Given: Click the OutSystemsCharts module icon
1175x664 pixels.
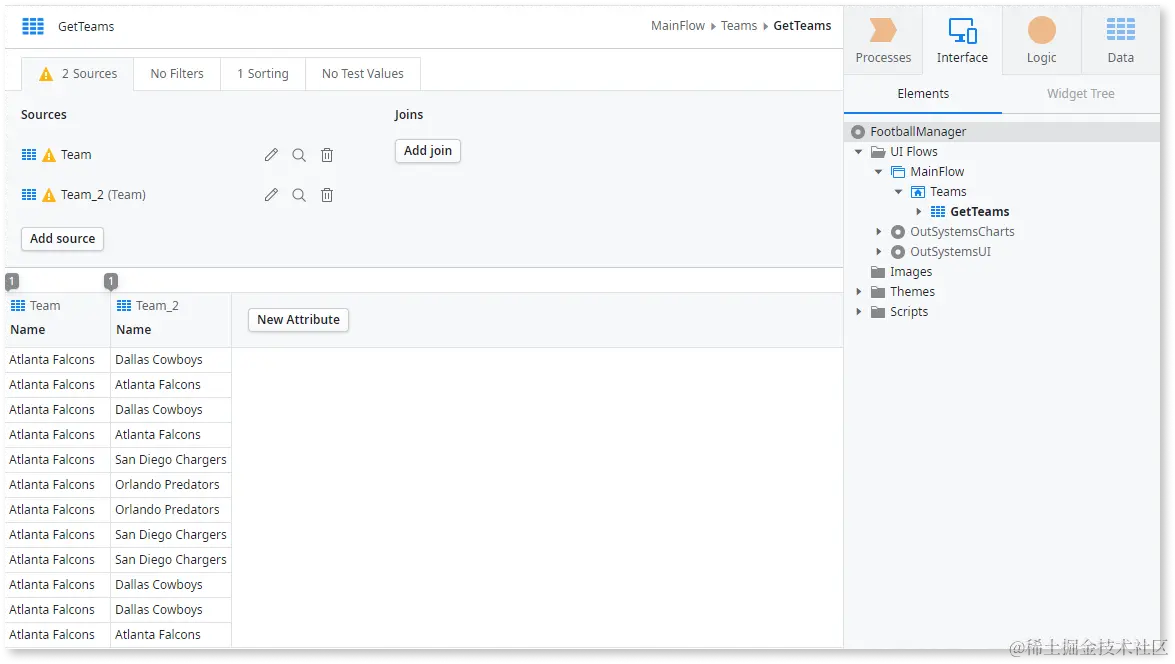Looking at the screenshot, I should point(898,232).
